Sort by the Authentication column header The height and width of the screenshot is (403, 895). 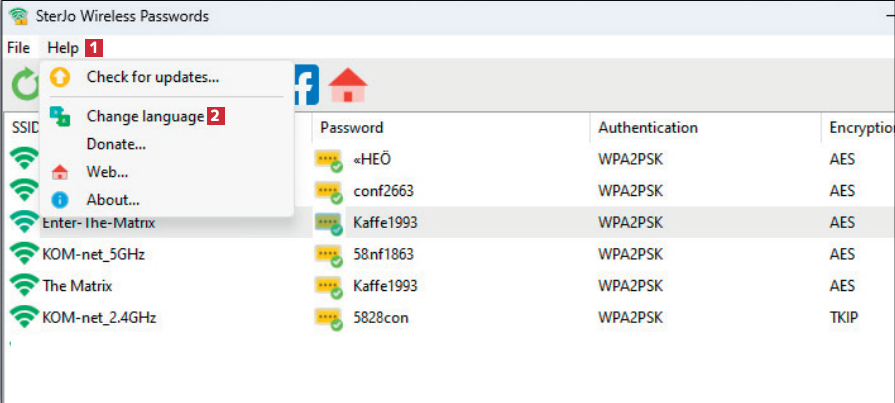[x=648, y=128]
